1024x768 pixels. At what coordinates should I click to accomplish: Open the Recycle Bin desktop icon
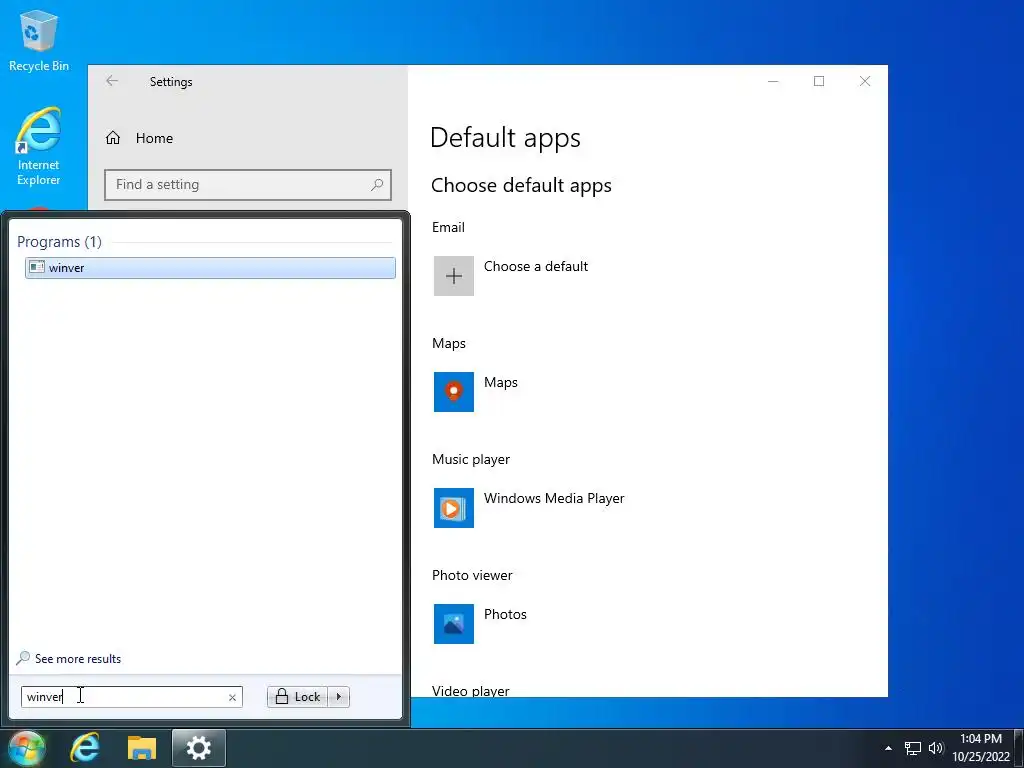coord(39,40)
